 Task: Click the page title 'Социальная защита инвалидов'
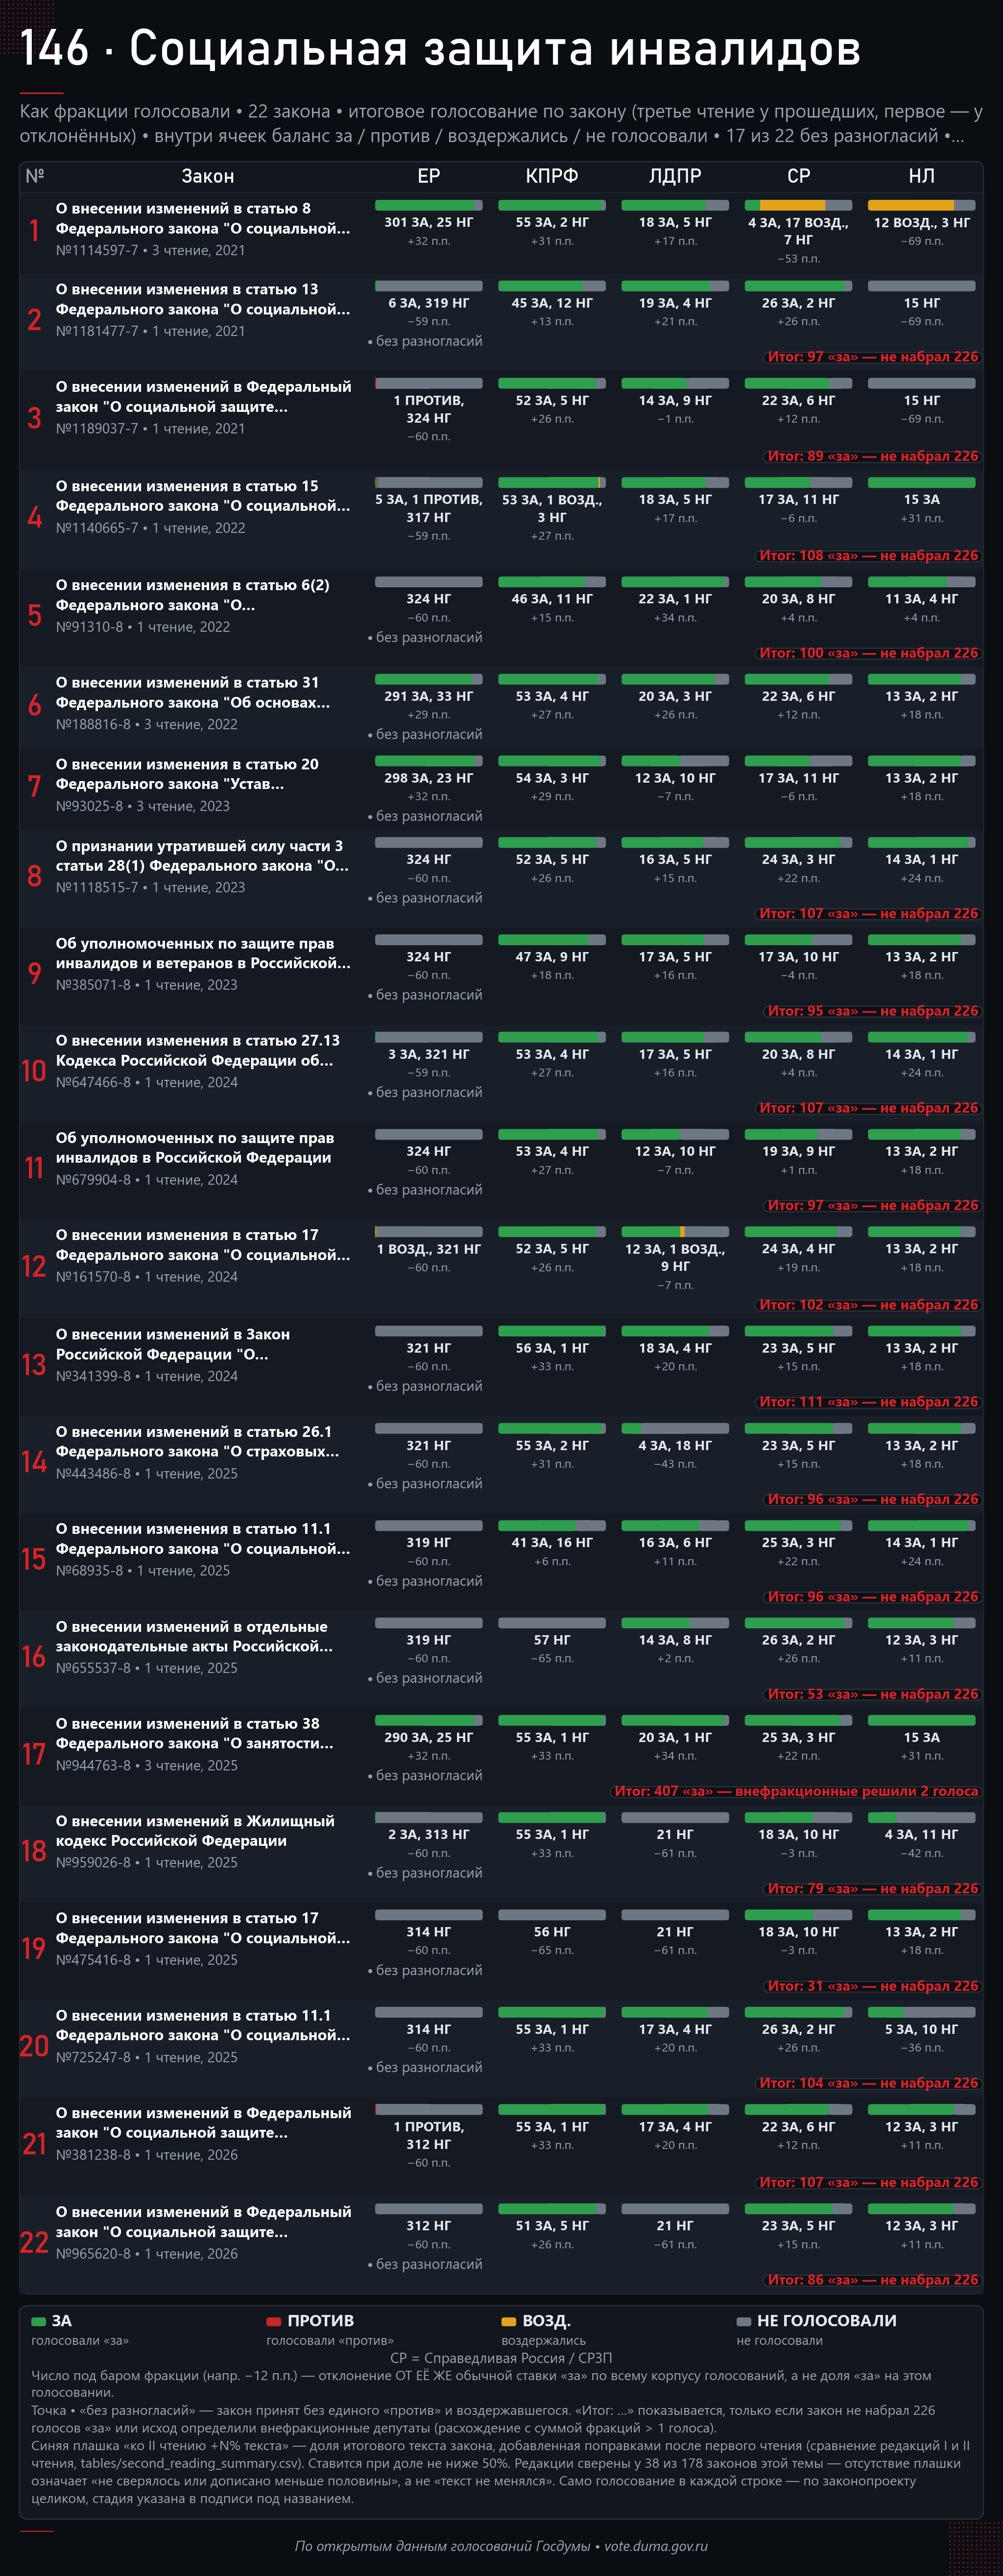pyautogui.click(x=495, y=48)
